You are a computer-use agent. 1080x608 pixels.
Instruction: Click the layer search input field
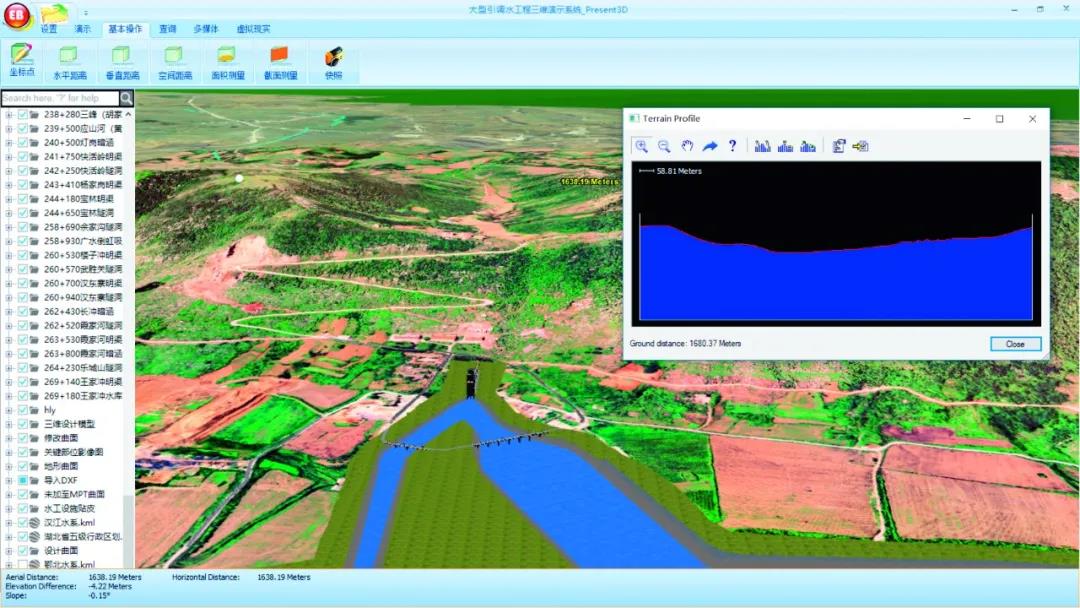(60, 98)
